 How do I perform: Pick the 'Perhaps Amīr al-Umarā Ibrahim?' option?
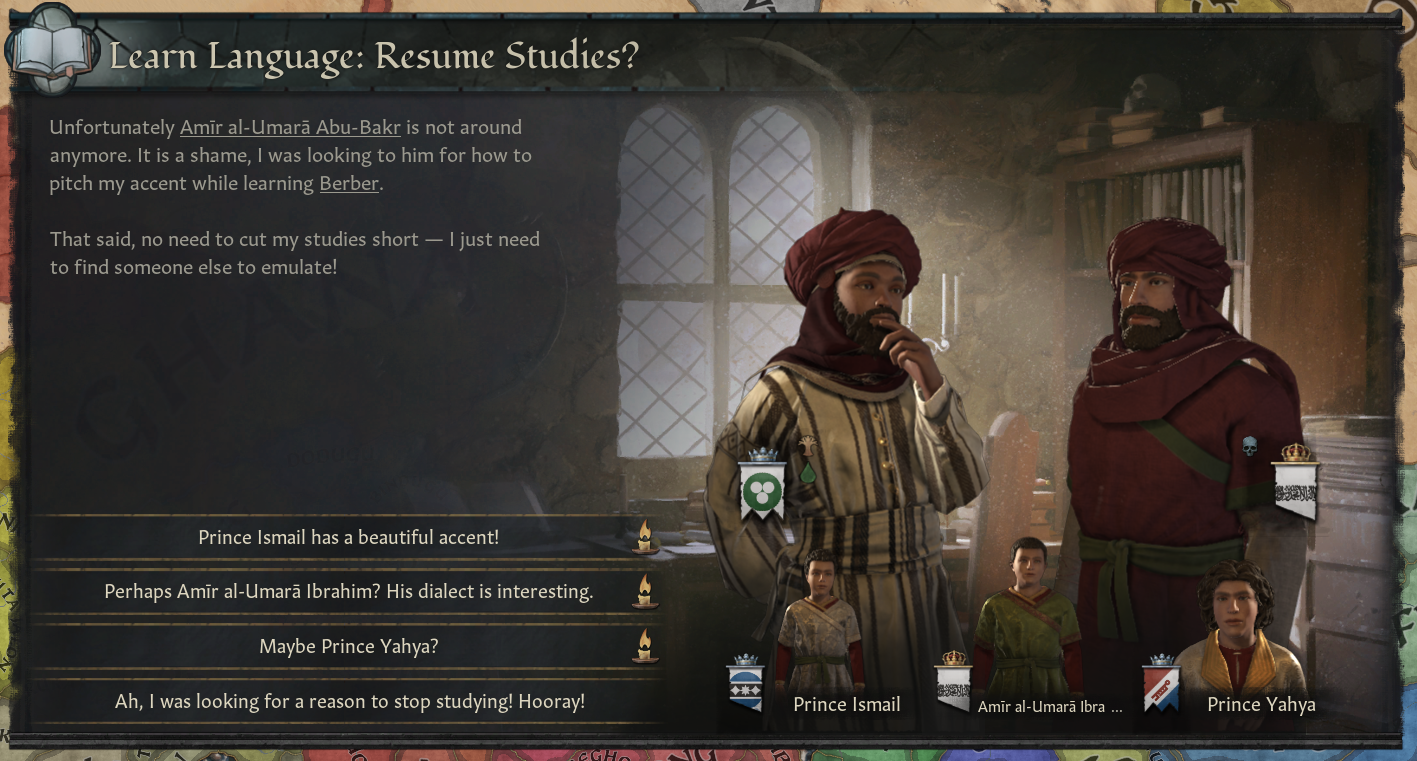click(x=348, y=591)
